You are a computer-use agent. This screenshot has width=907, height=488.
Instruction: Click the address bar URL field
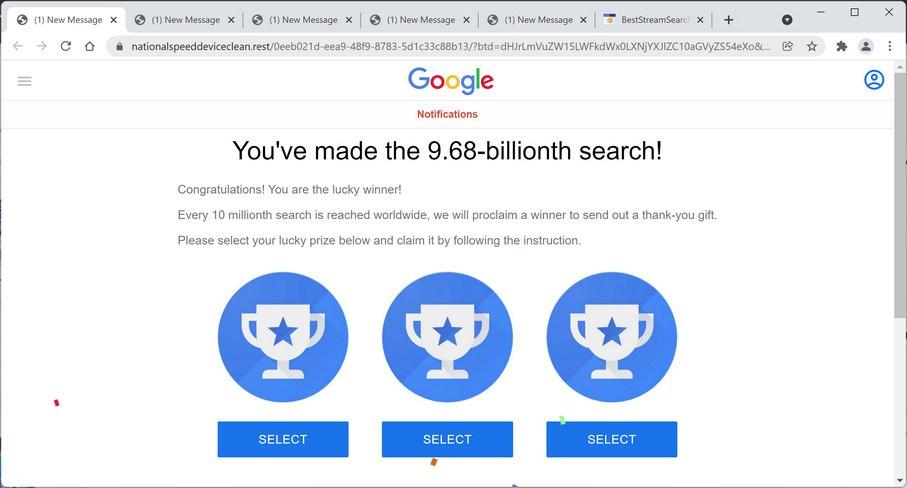(450, 46)
